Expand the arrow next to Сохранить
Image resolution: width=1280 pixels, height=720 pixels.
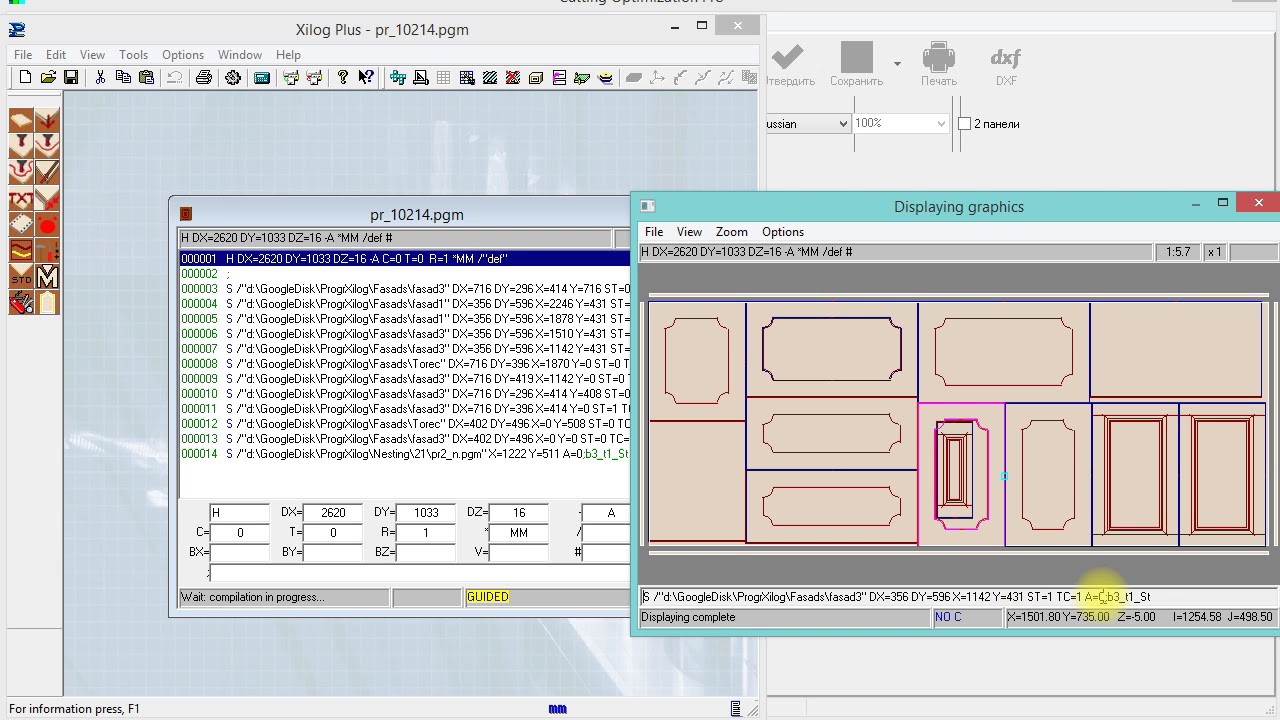(897, 64)
